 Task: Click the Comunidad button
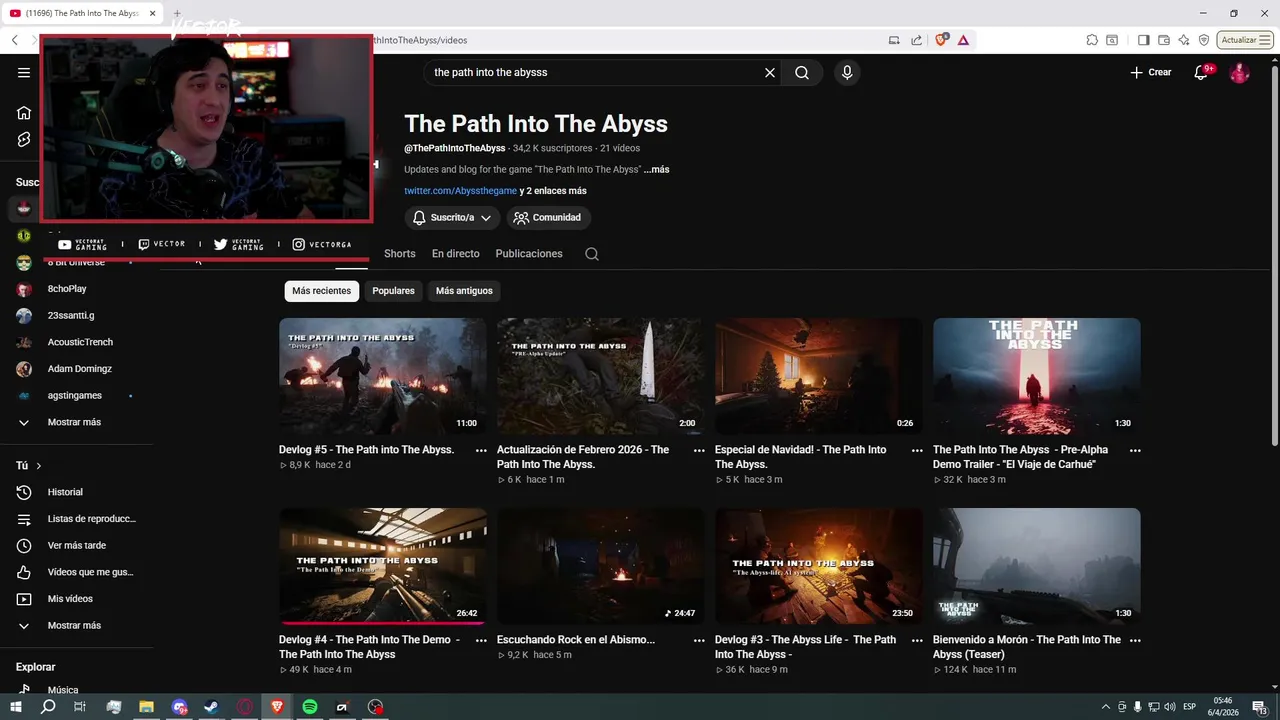(x=547, y=217)
